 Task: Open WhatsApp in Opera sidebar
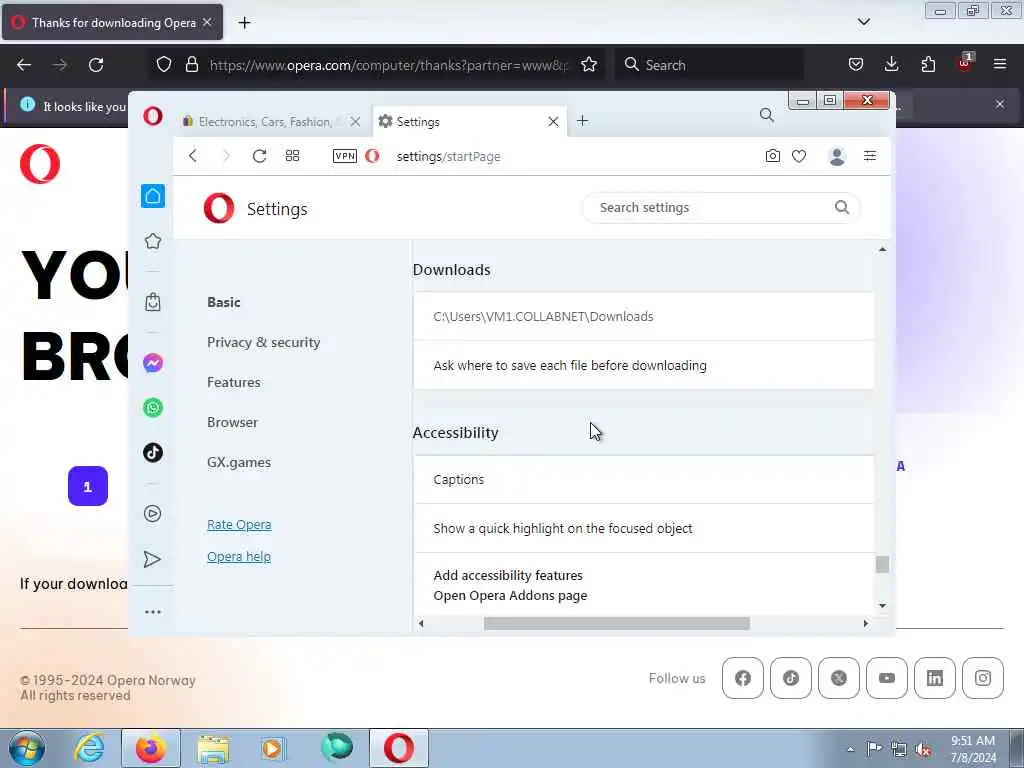click(153, 408)
